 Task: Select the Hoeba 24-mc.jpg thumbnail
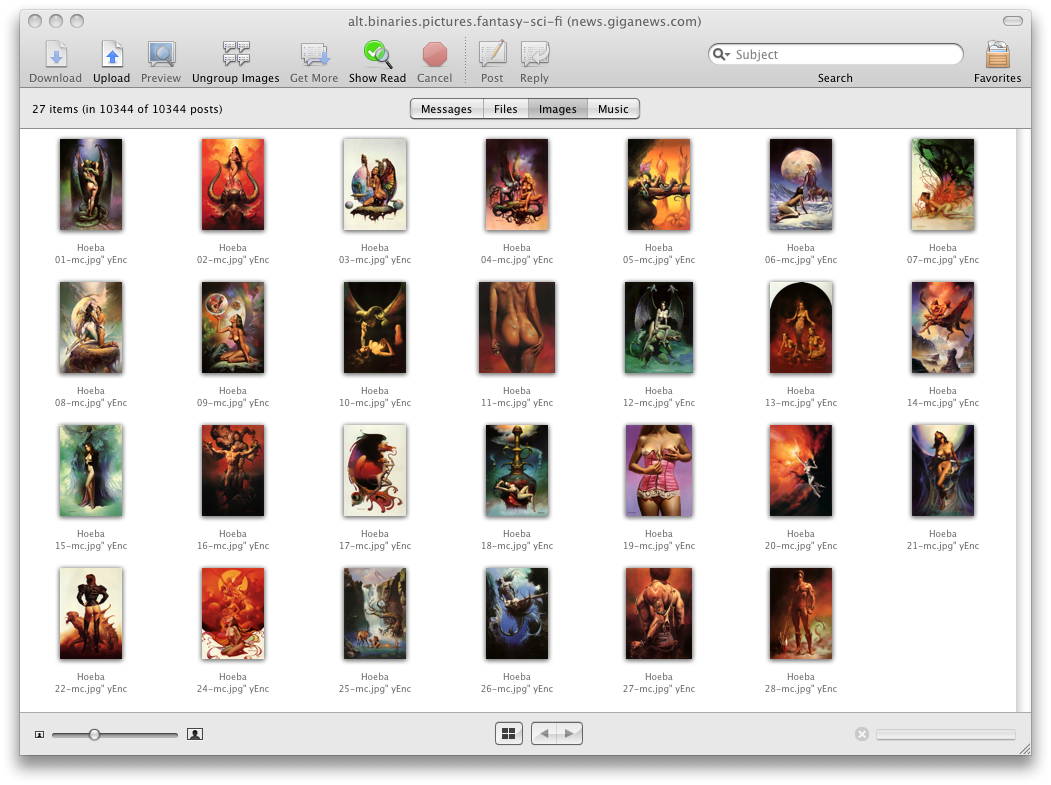[233, 613]
